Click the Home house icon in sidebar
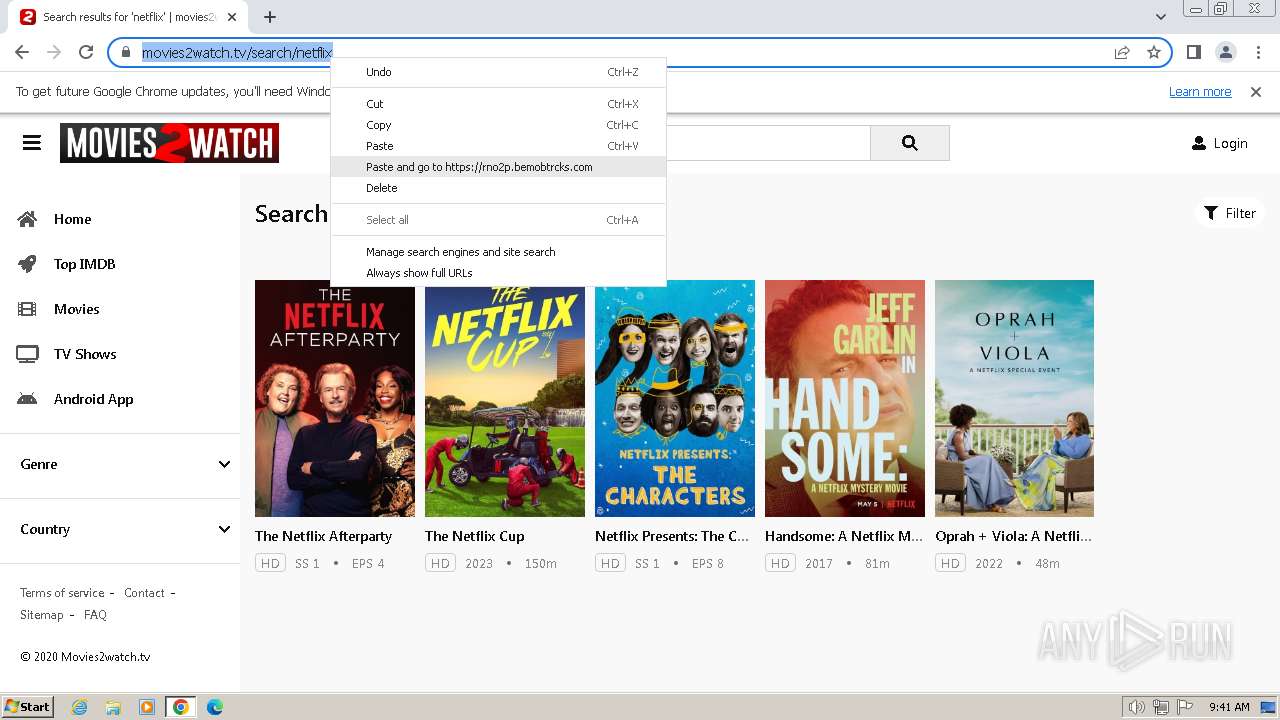The image size is (1280, 720). point(27,219)
